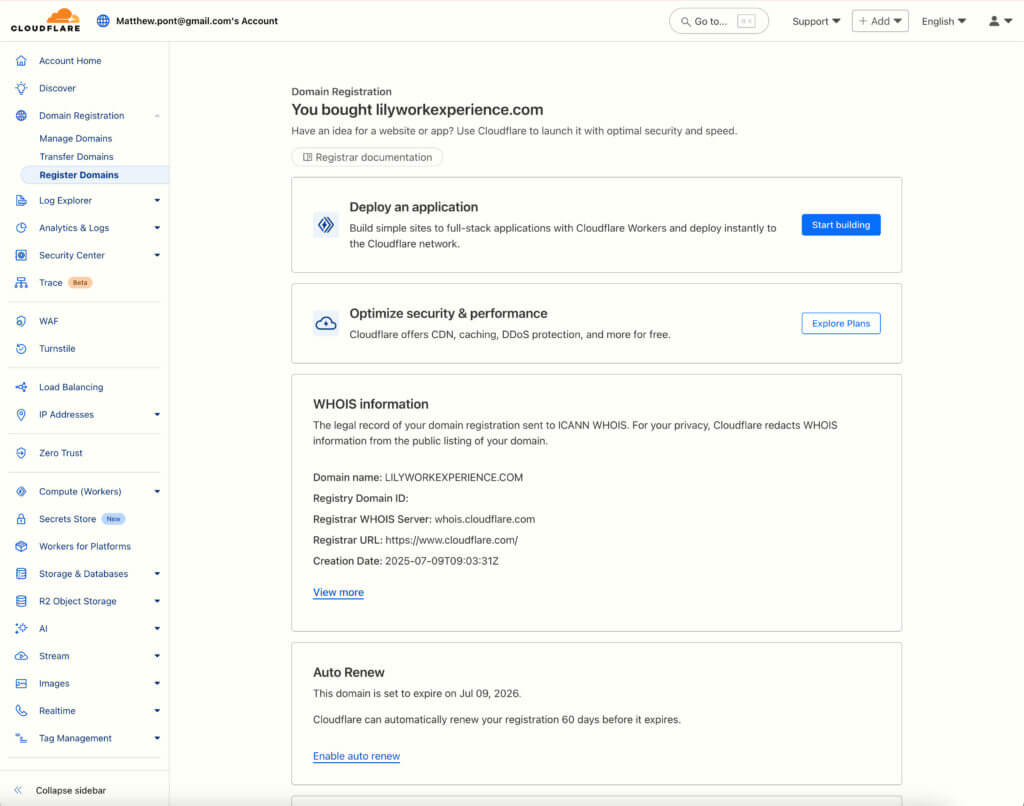Click the Explore Plans button
This screenshot has height=806, width=1024.
click(840, 323)
